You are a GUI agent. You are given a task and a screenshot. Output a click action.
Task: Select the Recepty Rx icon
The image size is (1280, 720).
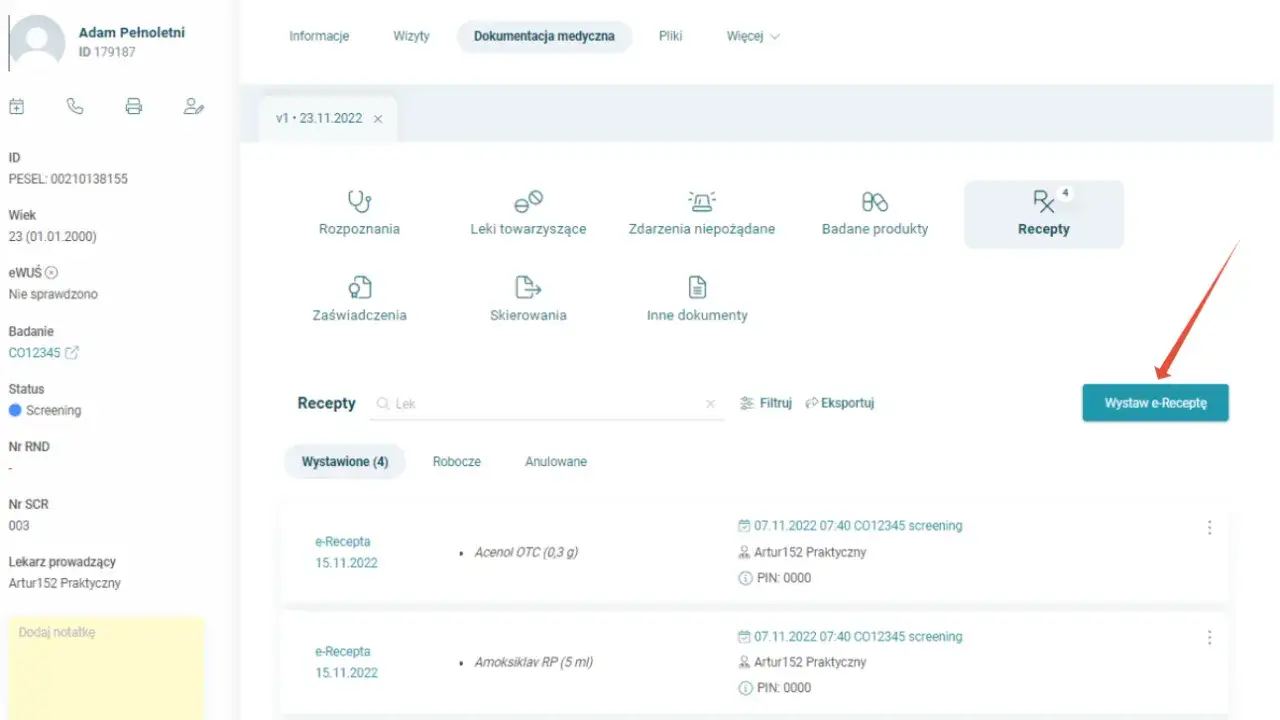click(1043, 203)
